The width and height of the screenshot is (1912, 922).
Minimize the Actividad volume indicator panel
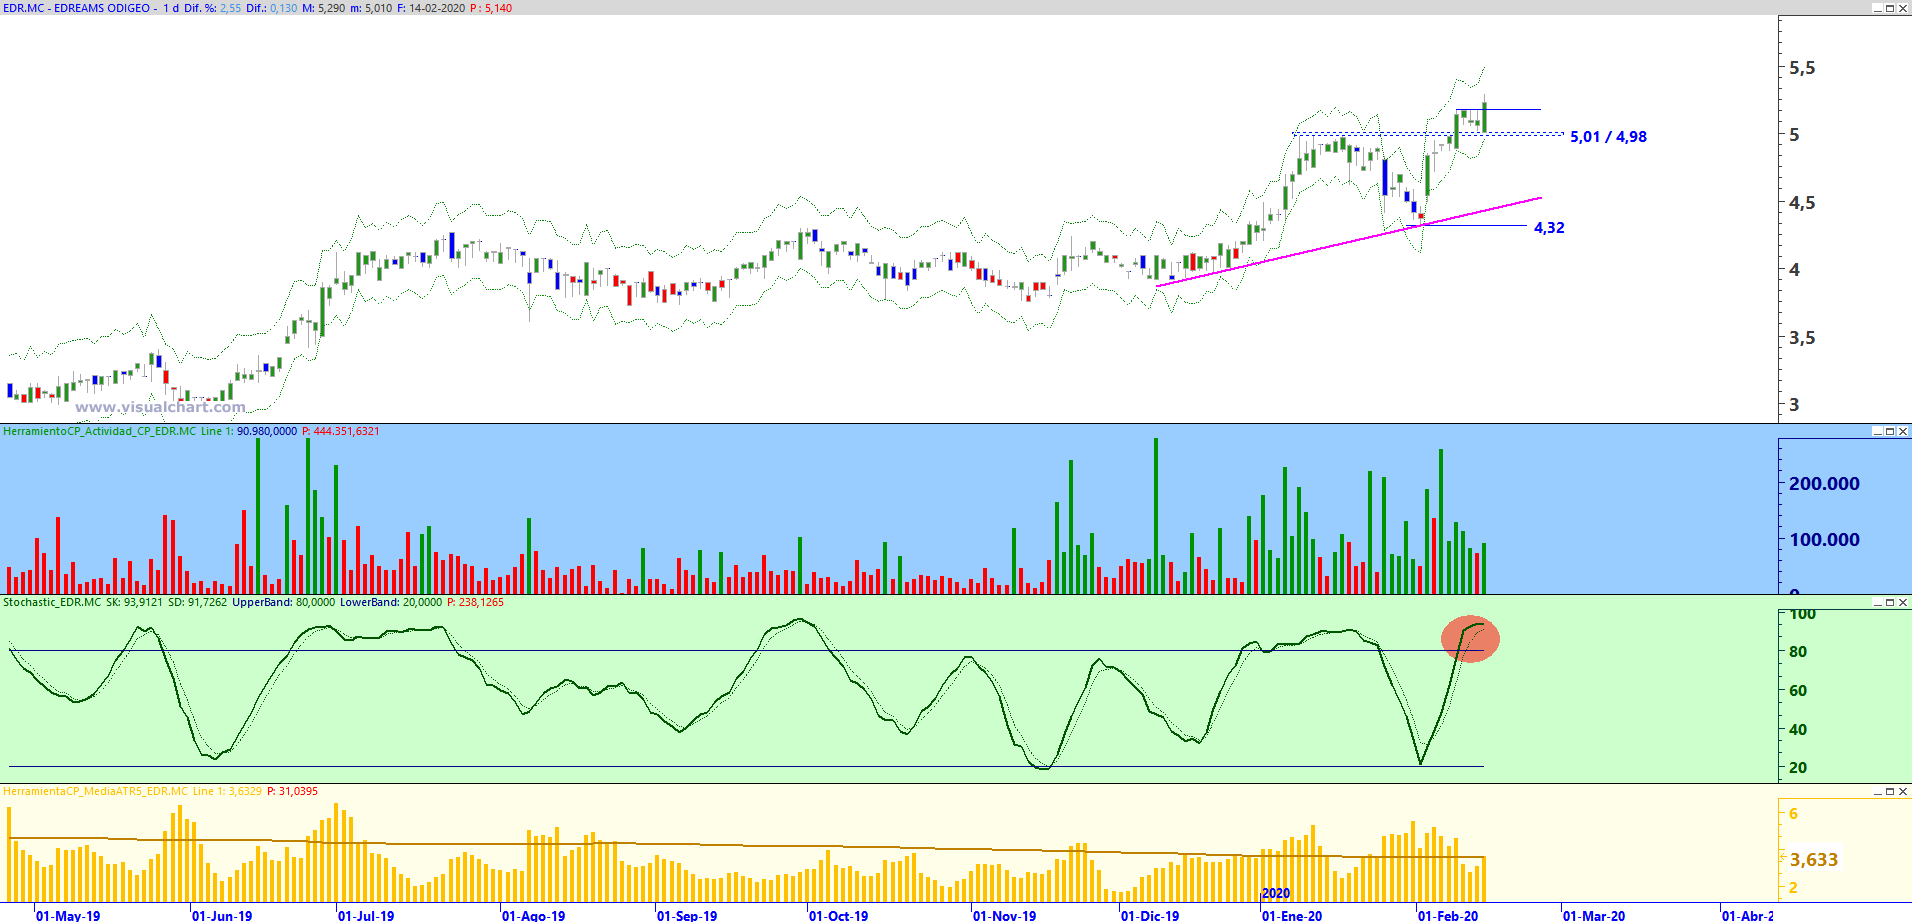point(1877,431)
